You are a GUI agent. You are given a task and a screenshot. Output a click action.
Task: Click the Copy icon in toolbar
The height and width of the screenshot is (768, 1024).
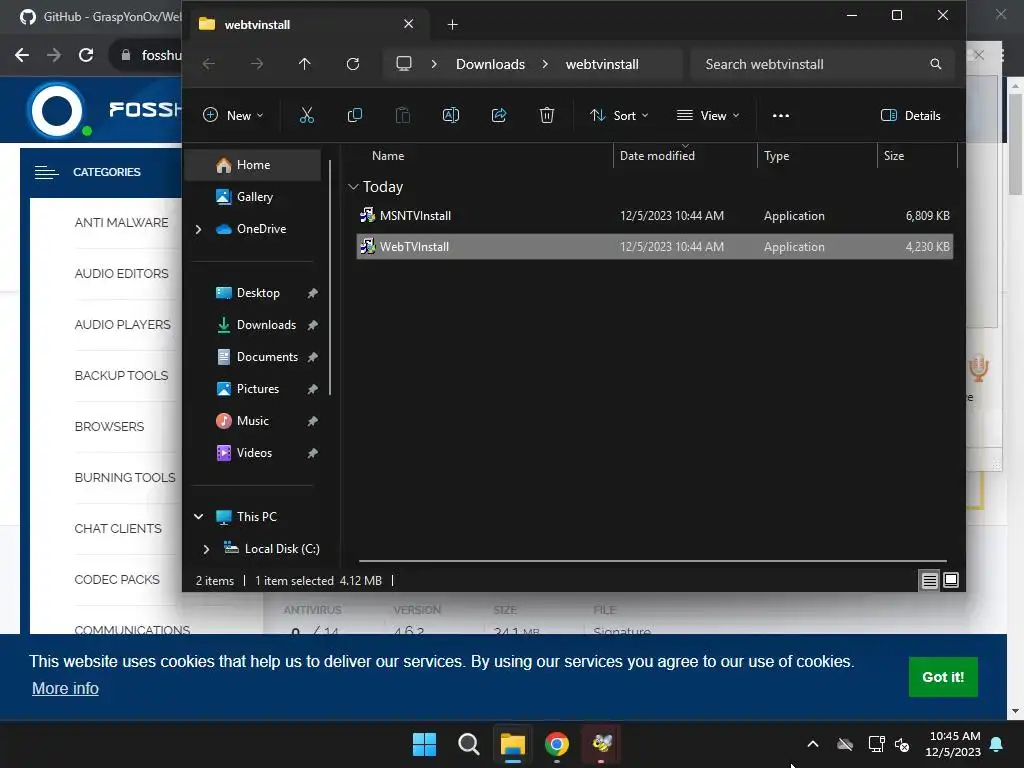(355, 116)
